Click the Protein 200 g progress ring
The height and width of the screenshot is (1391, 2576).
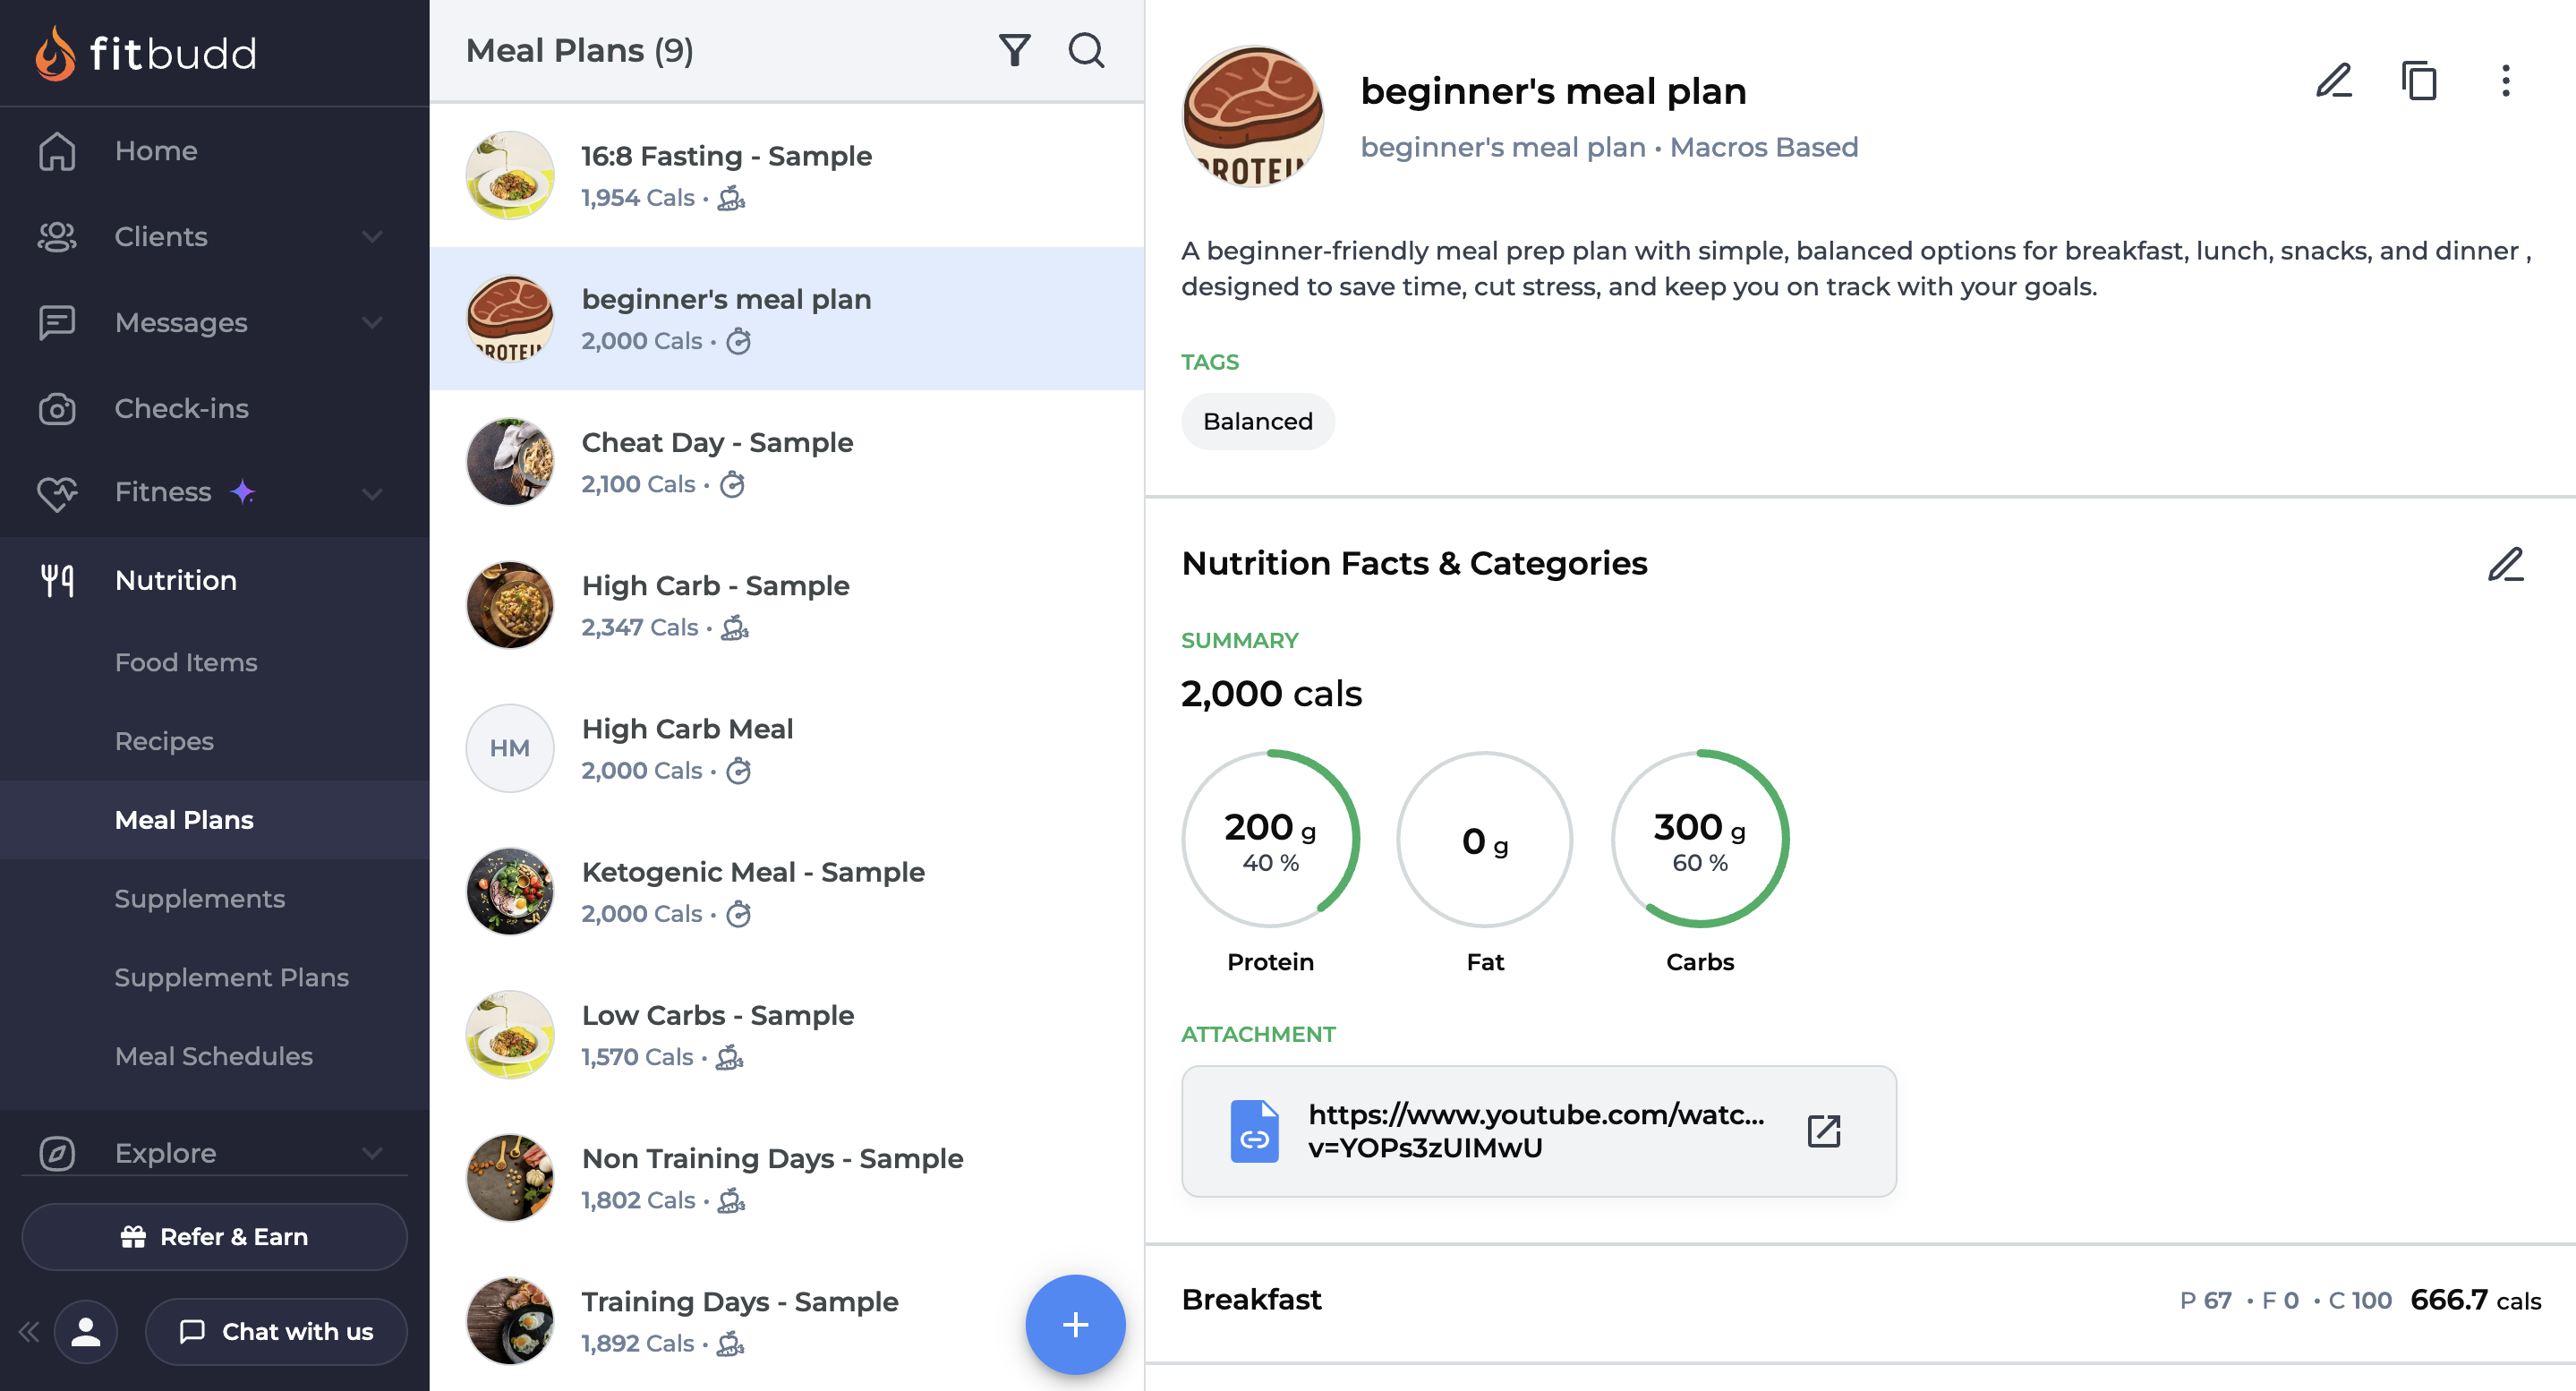(1270, 839)
